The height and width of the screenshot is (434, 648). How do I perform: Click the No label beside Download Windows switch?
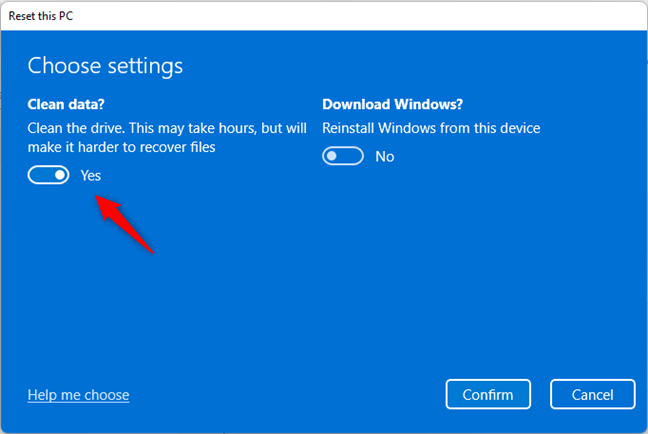(384, 156)
